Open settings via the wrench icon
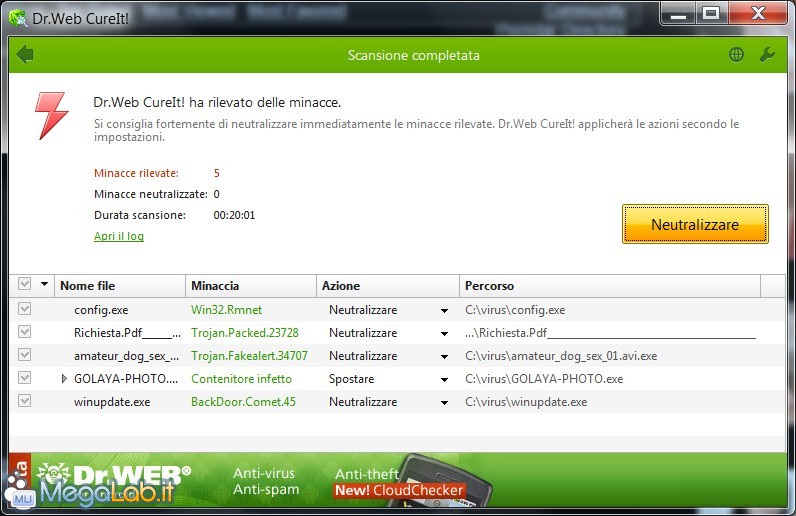 (x=767, y=55)
